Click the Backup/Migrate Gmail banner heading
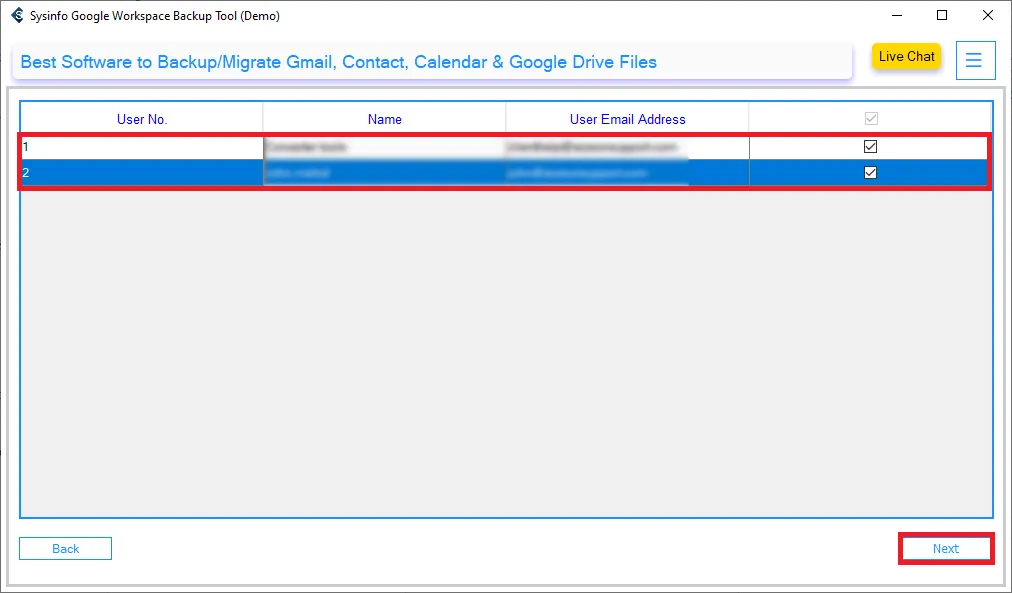 click(339, 62)
